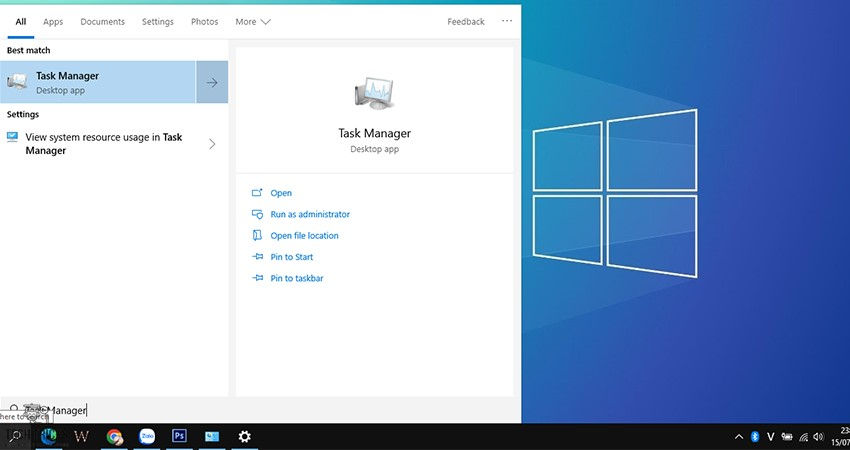Open the blue window app on the taskbar

(x=212, y=436)
